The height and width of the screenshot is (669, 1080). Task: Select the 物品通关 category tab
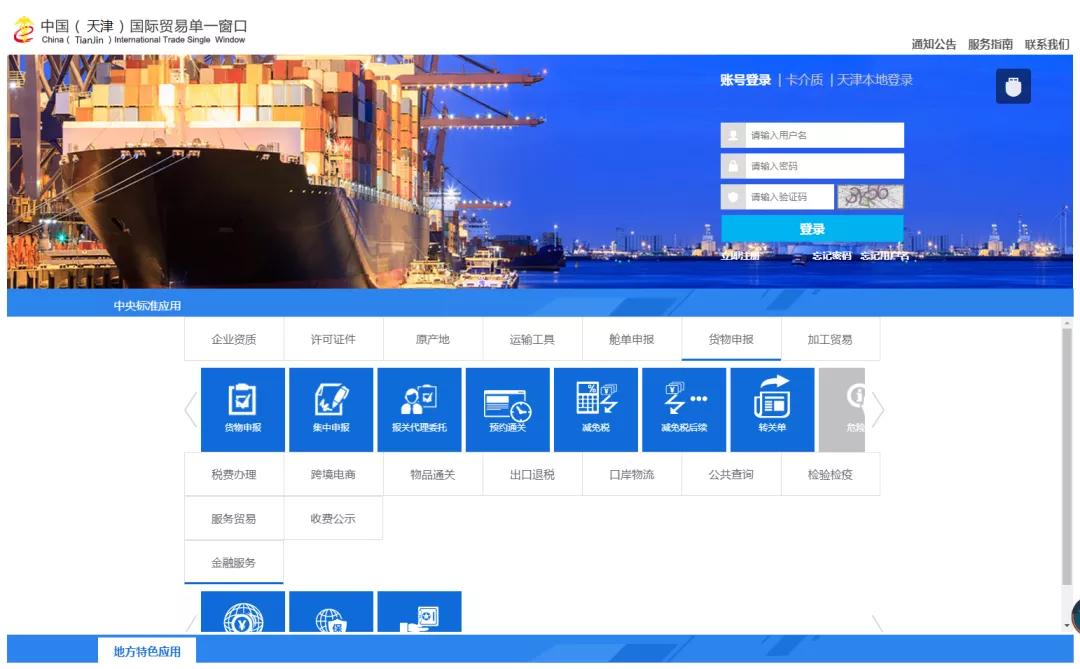pos(433,474)
